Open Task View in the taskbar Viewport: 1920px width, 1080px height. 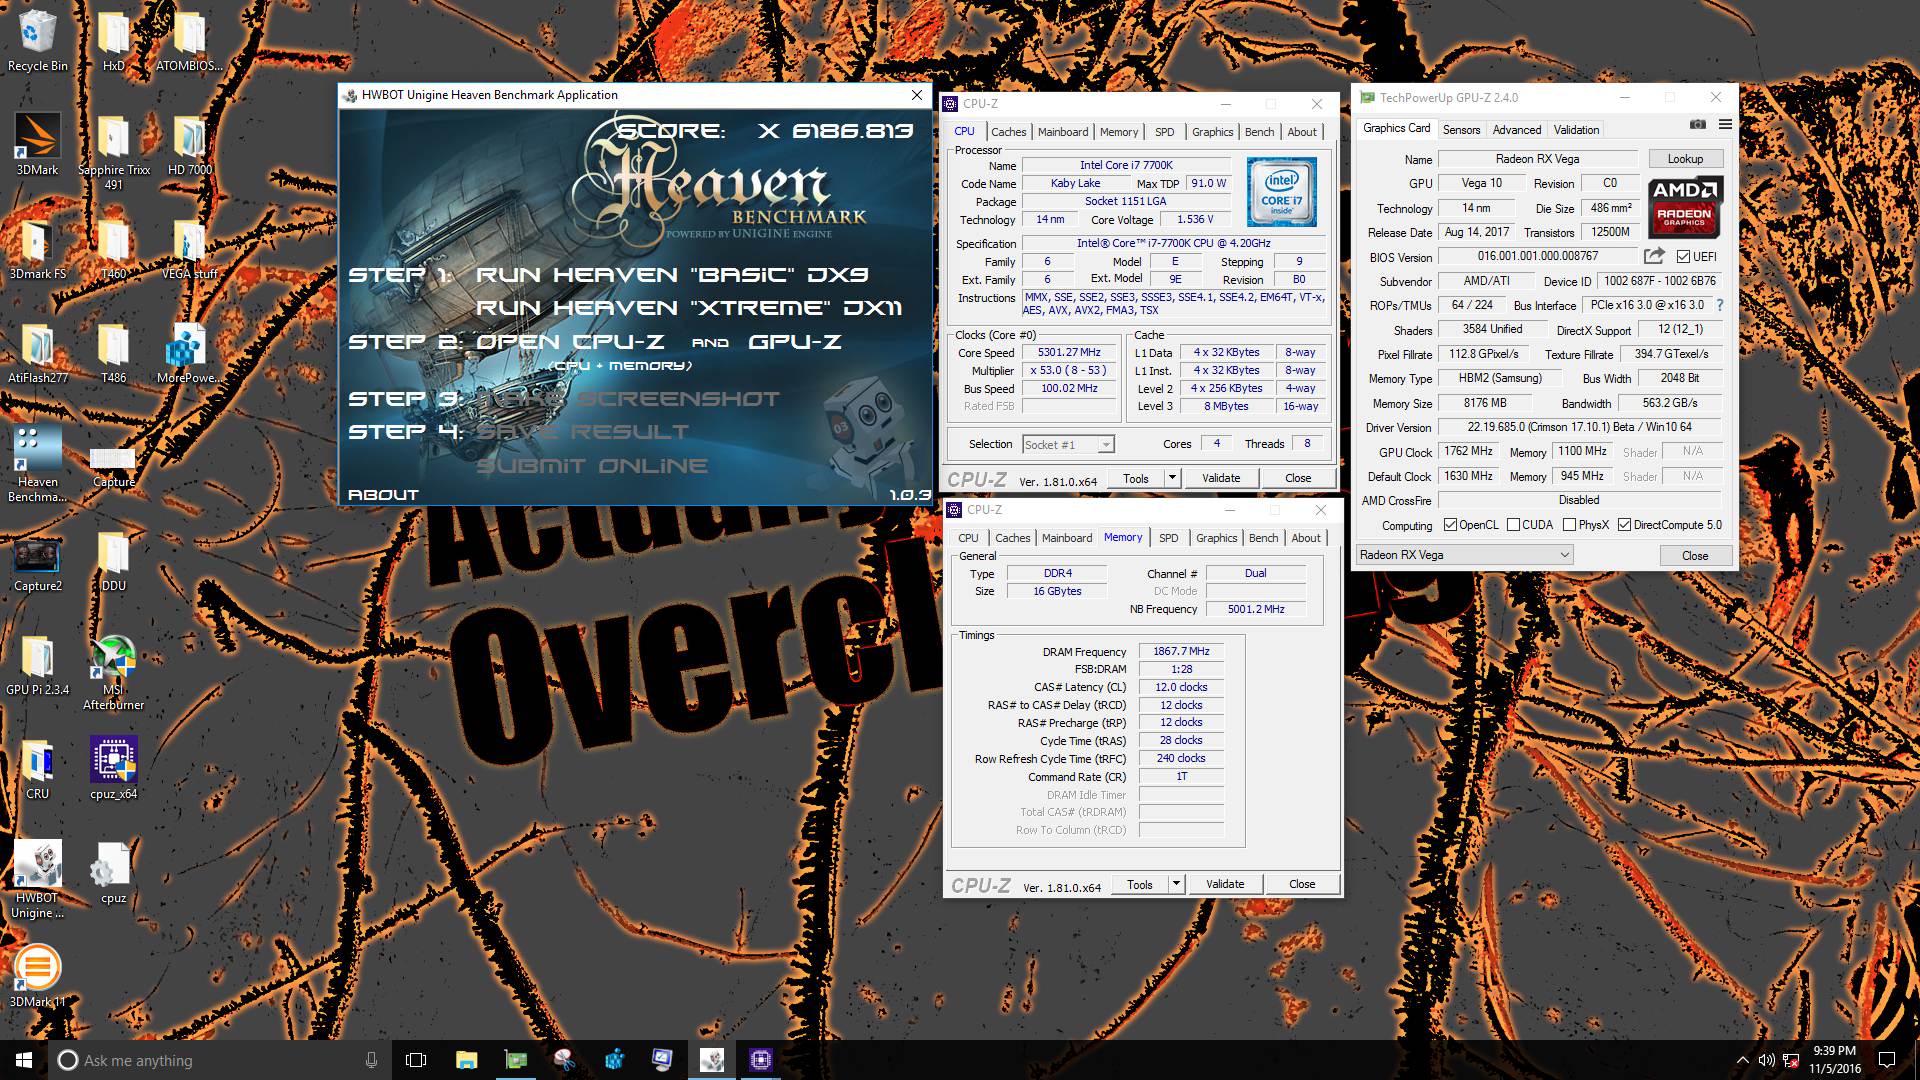pyautogui.click(x=416, y=1060)
